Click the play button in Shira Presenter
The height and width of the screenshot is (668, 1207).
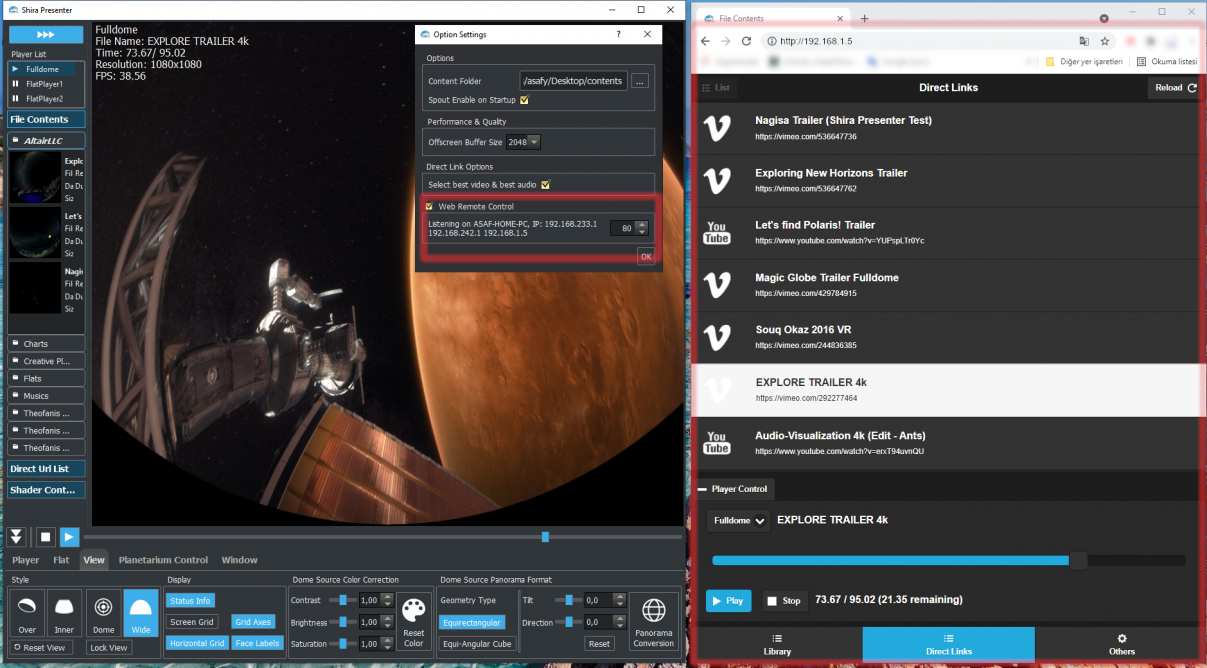click(69, 537)
